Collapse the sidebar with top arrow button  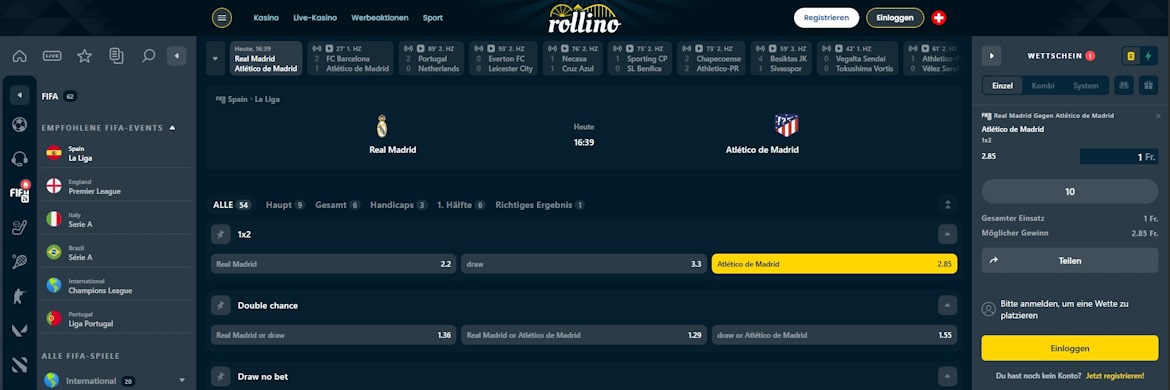[x=176, y=56]
